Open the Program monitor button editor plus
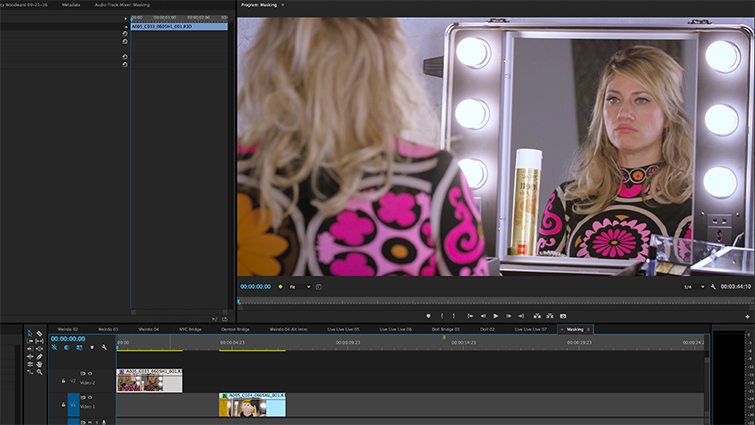Image resolution: width=755 pixels, height=425 pixels. coord(747,317)
